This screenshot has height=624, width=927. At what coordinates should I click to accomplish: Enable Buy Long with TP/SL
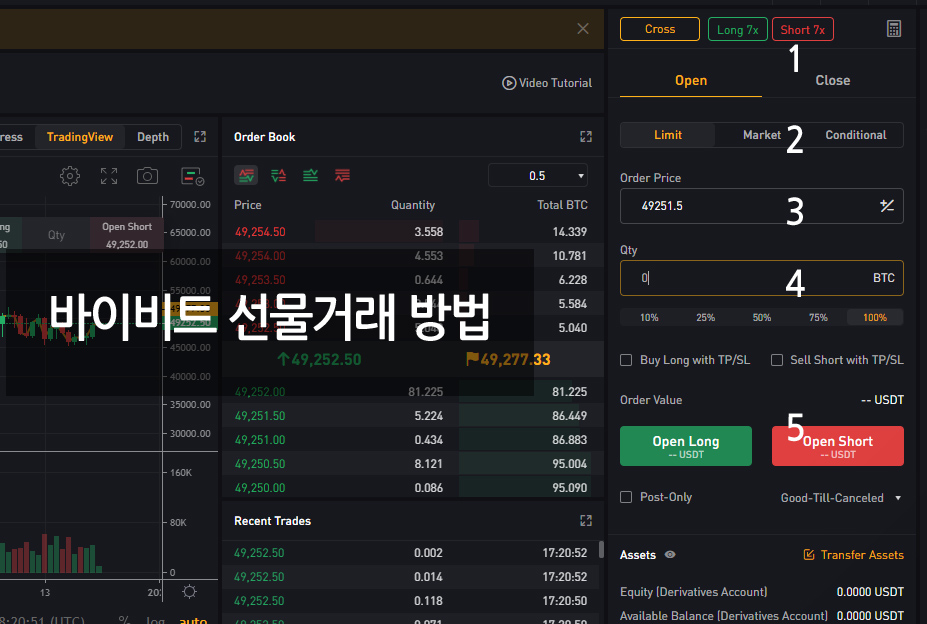point(626,360)
